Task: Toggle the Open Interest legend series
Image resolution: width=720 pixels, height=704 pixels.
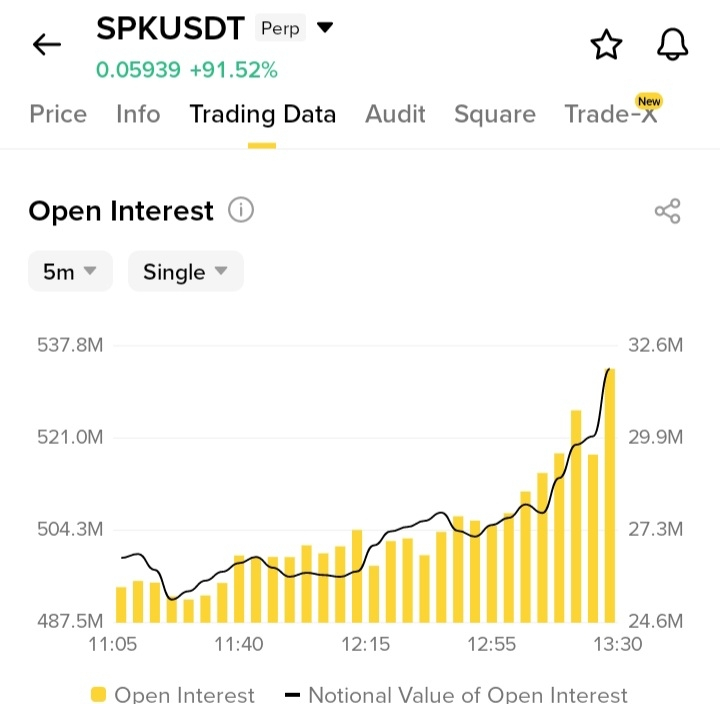Action: (173, 695)
